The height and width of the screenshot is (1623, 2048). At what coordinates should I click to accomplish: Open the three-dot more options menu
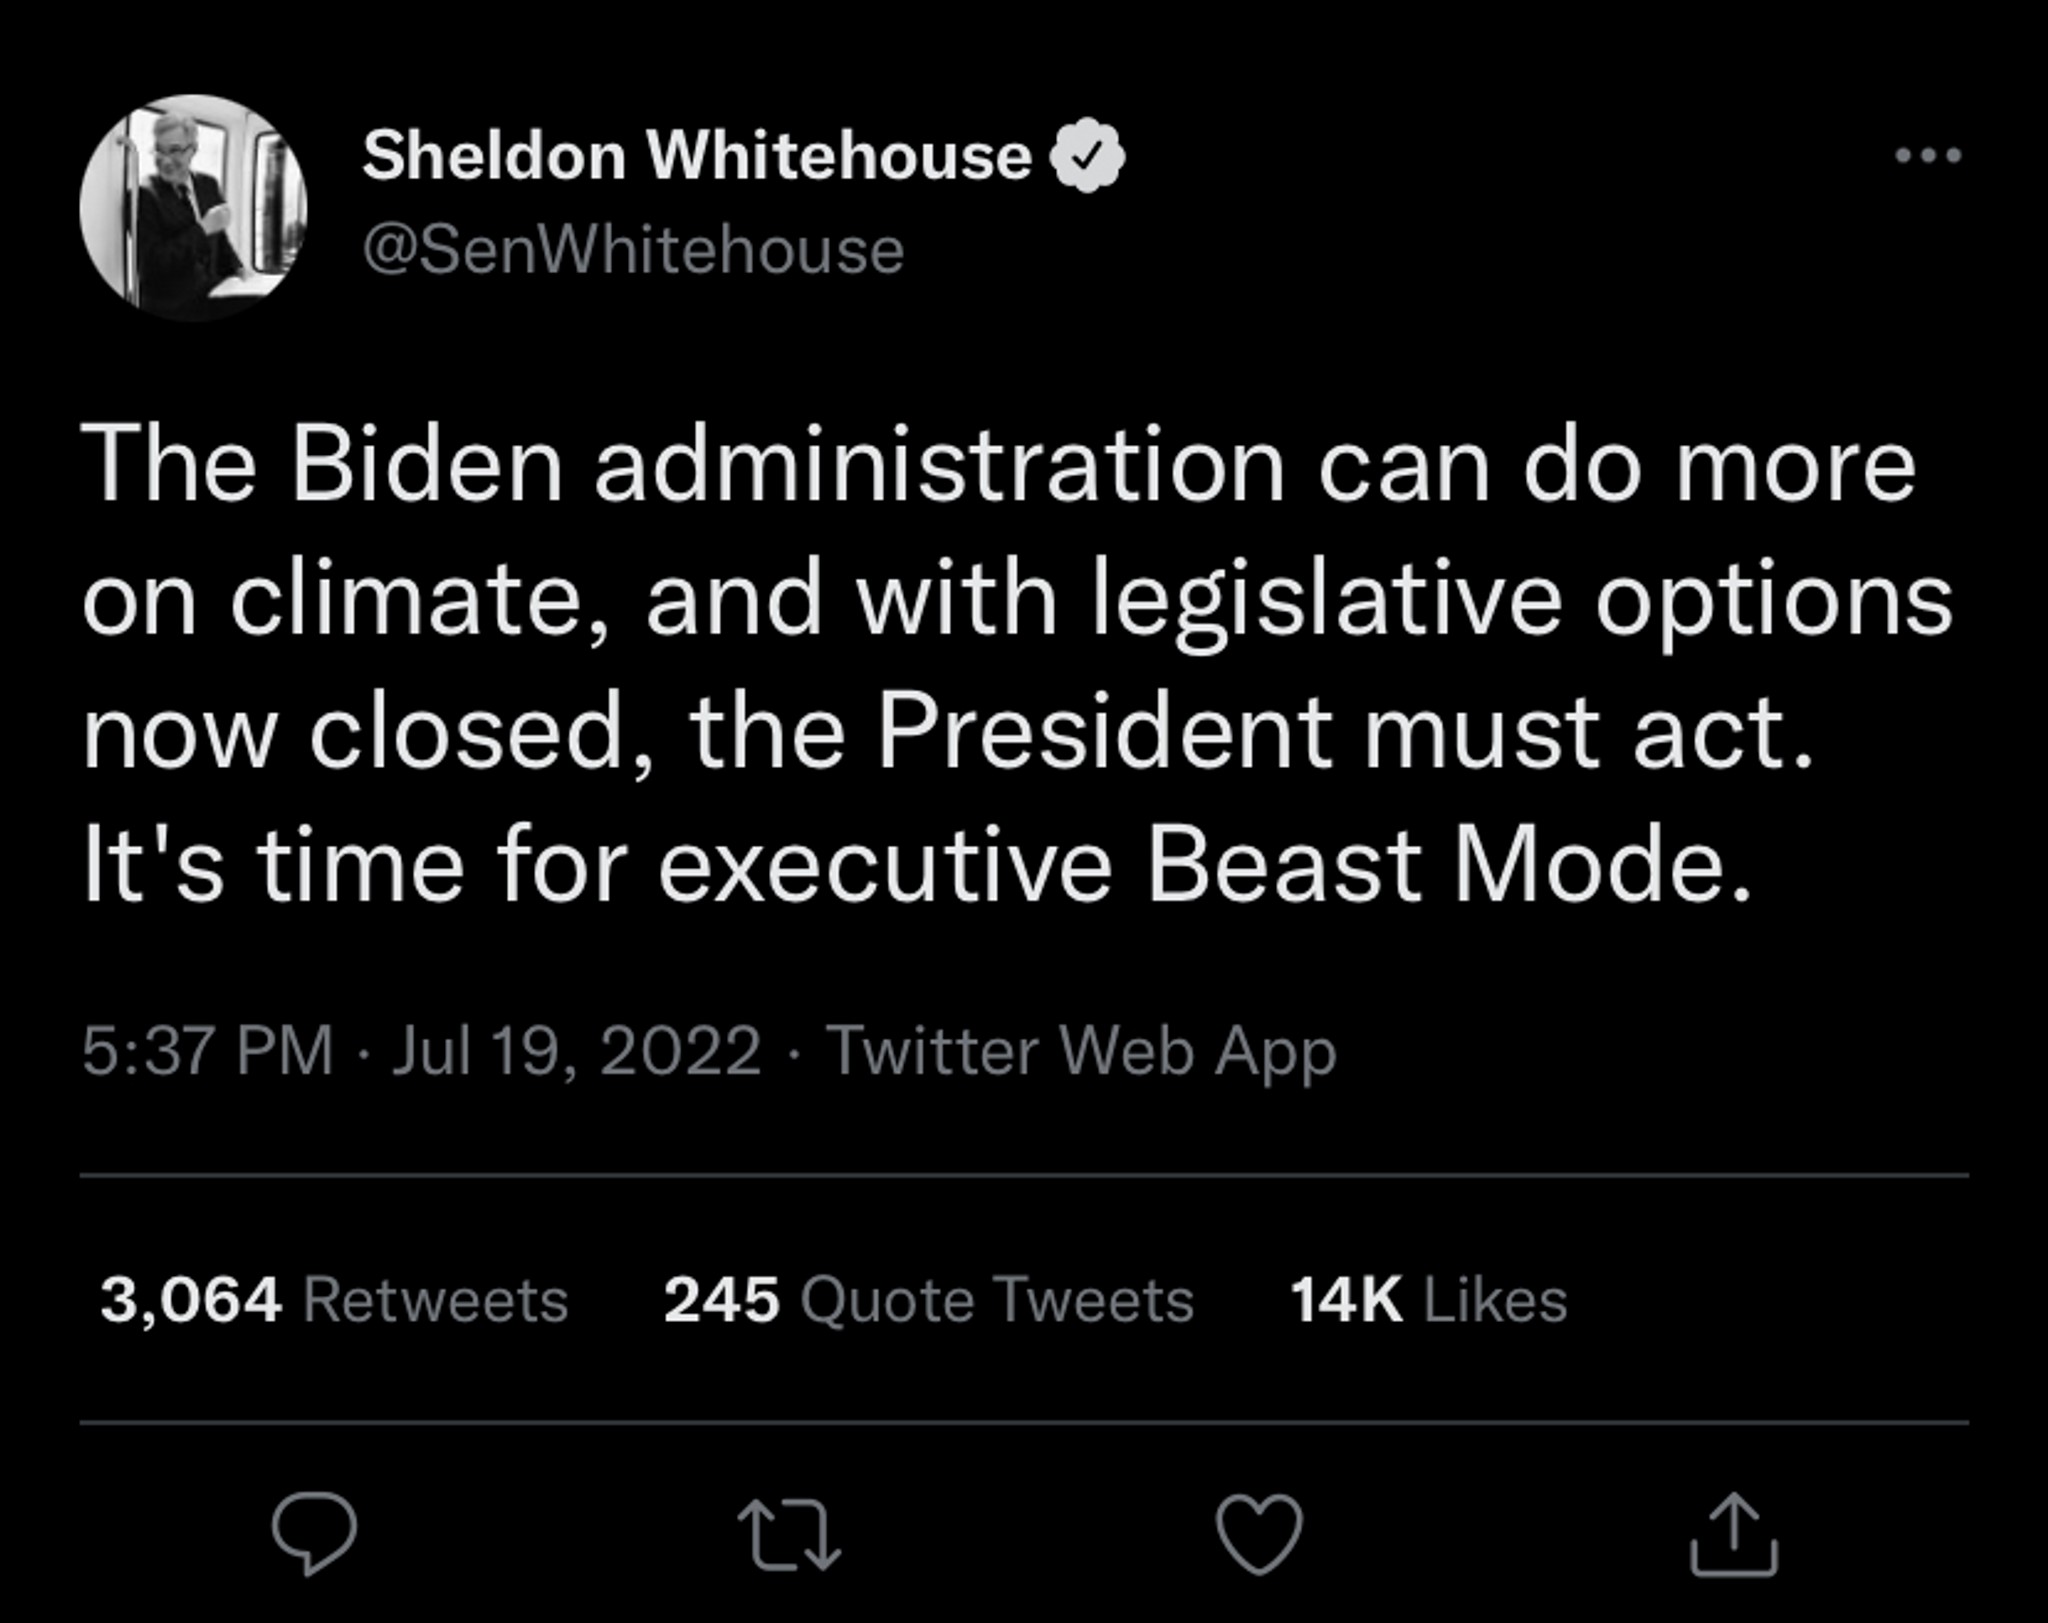[x=1929, y=155]
